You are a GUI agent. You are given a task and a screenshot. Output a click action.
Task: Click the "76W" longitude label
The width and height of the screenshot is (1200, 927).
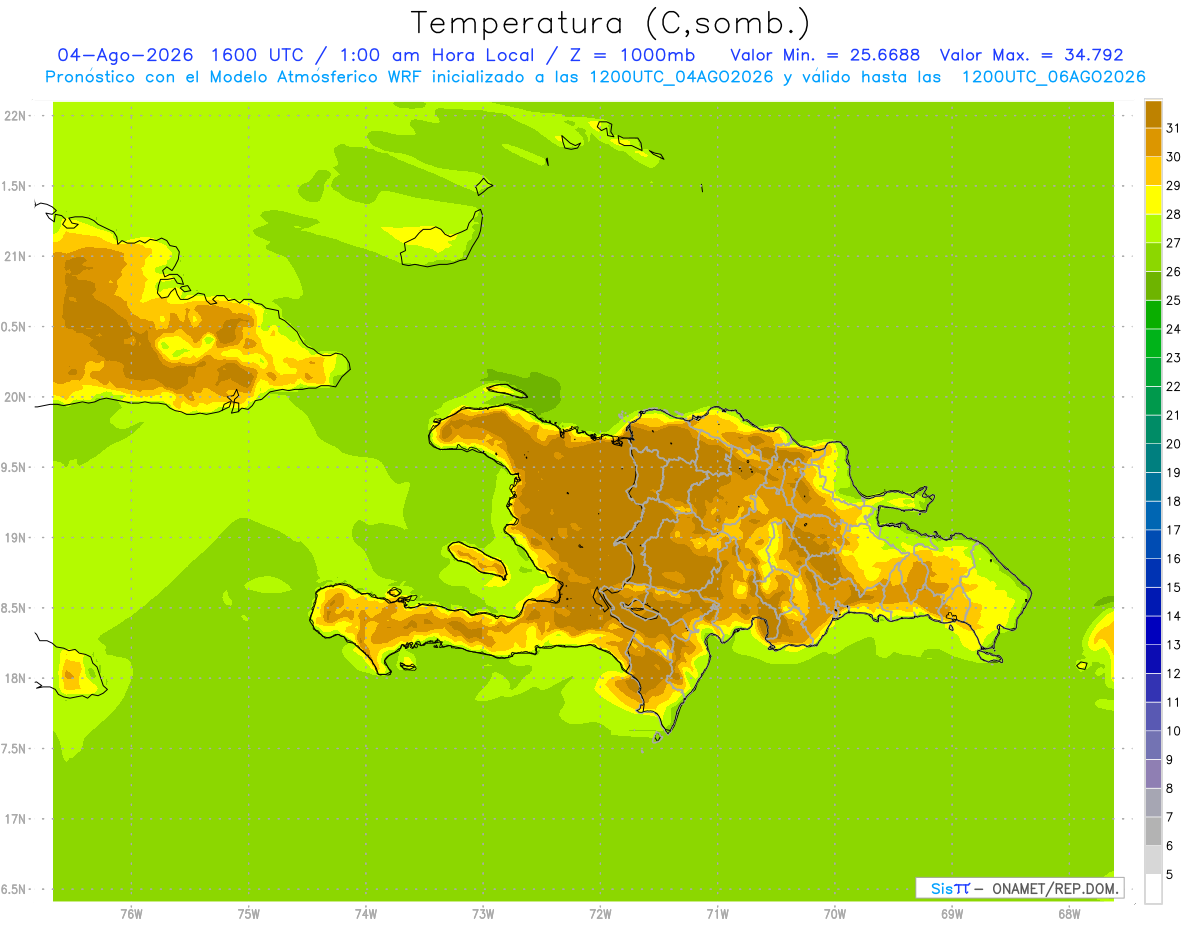[131, 914]
